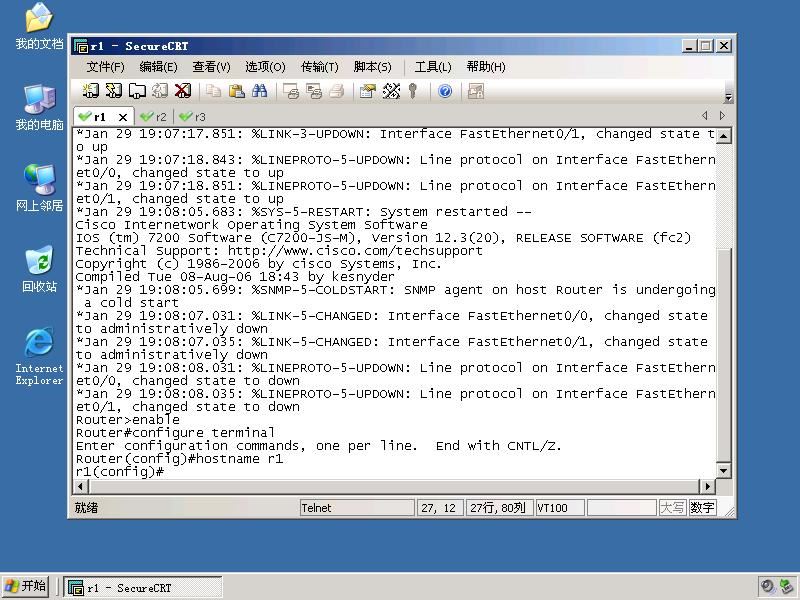Click the 大写 caps lock indicator
The width and height of the screenshot is (800, 600).
click(672, 508)
